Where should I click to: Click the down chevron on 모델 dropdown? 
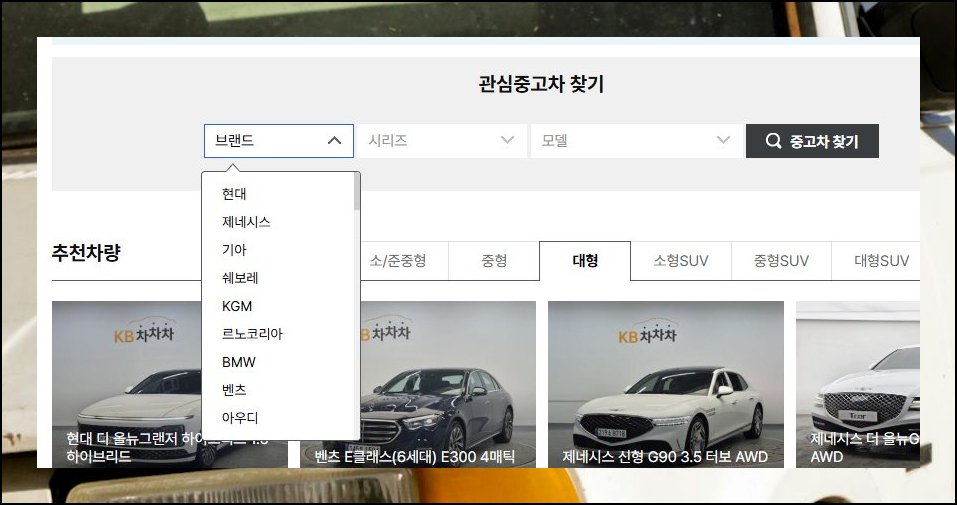coord(723,140)
